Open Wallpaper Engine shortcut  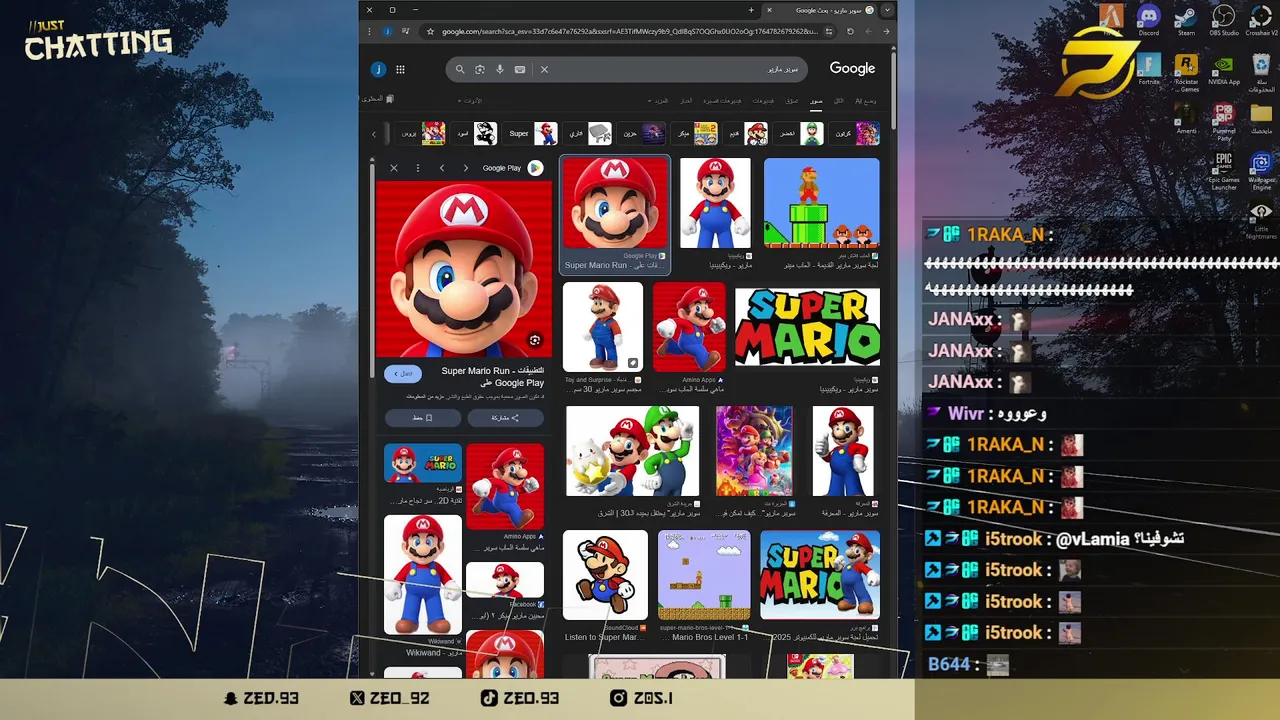coord(1262,171)
